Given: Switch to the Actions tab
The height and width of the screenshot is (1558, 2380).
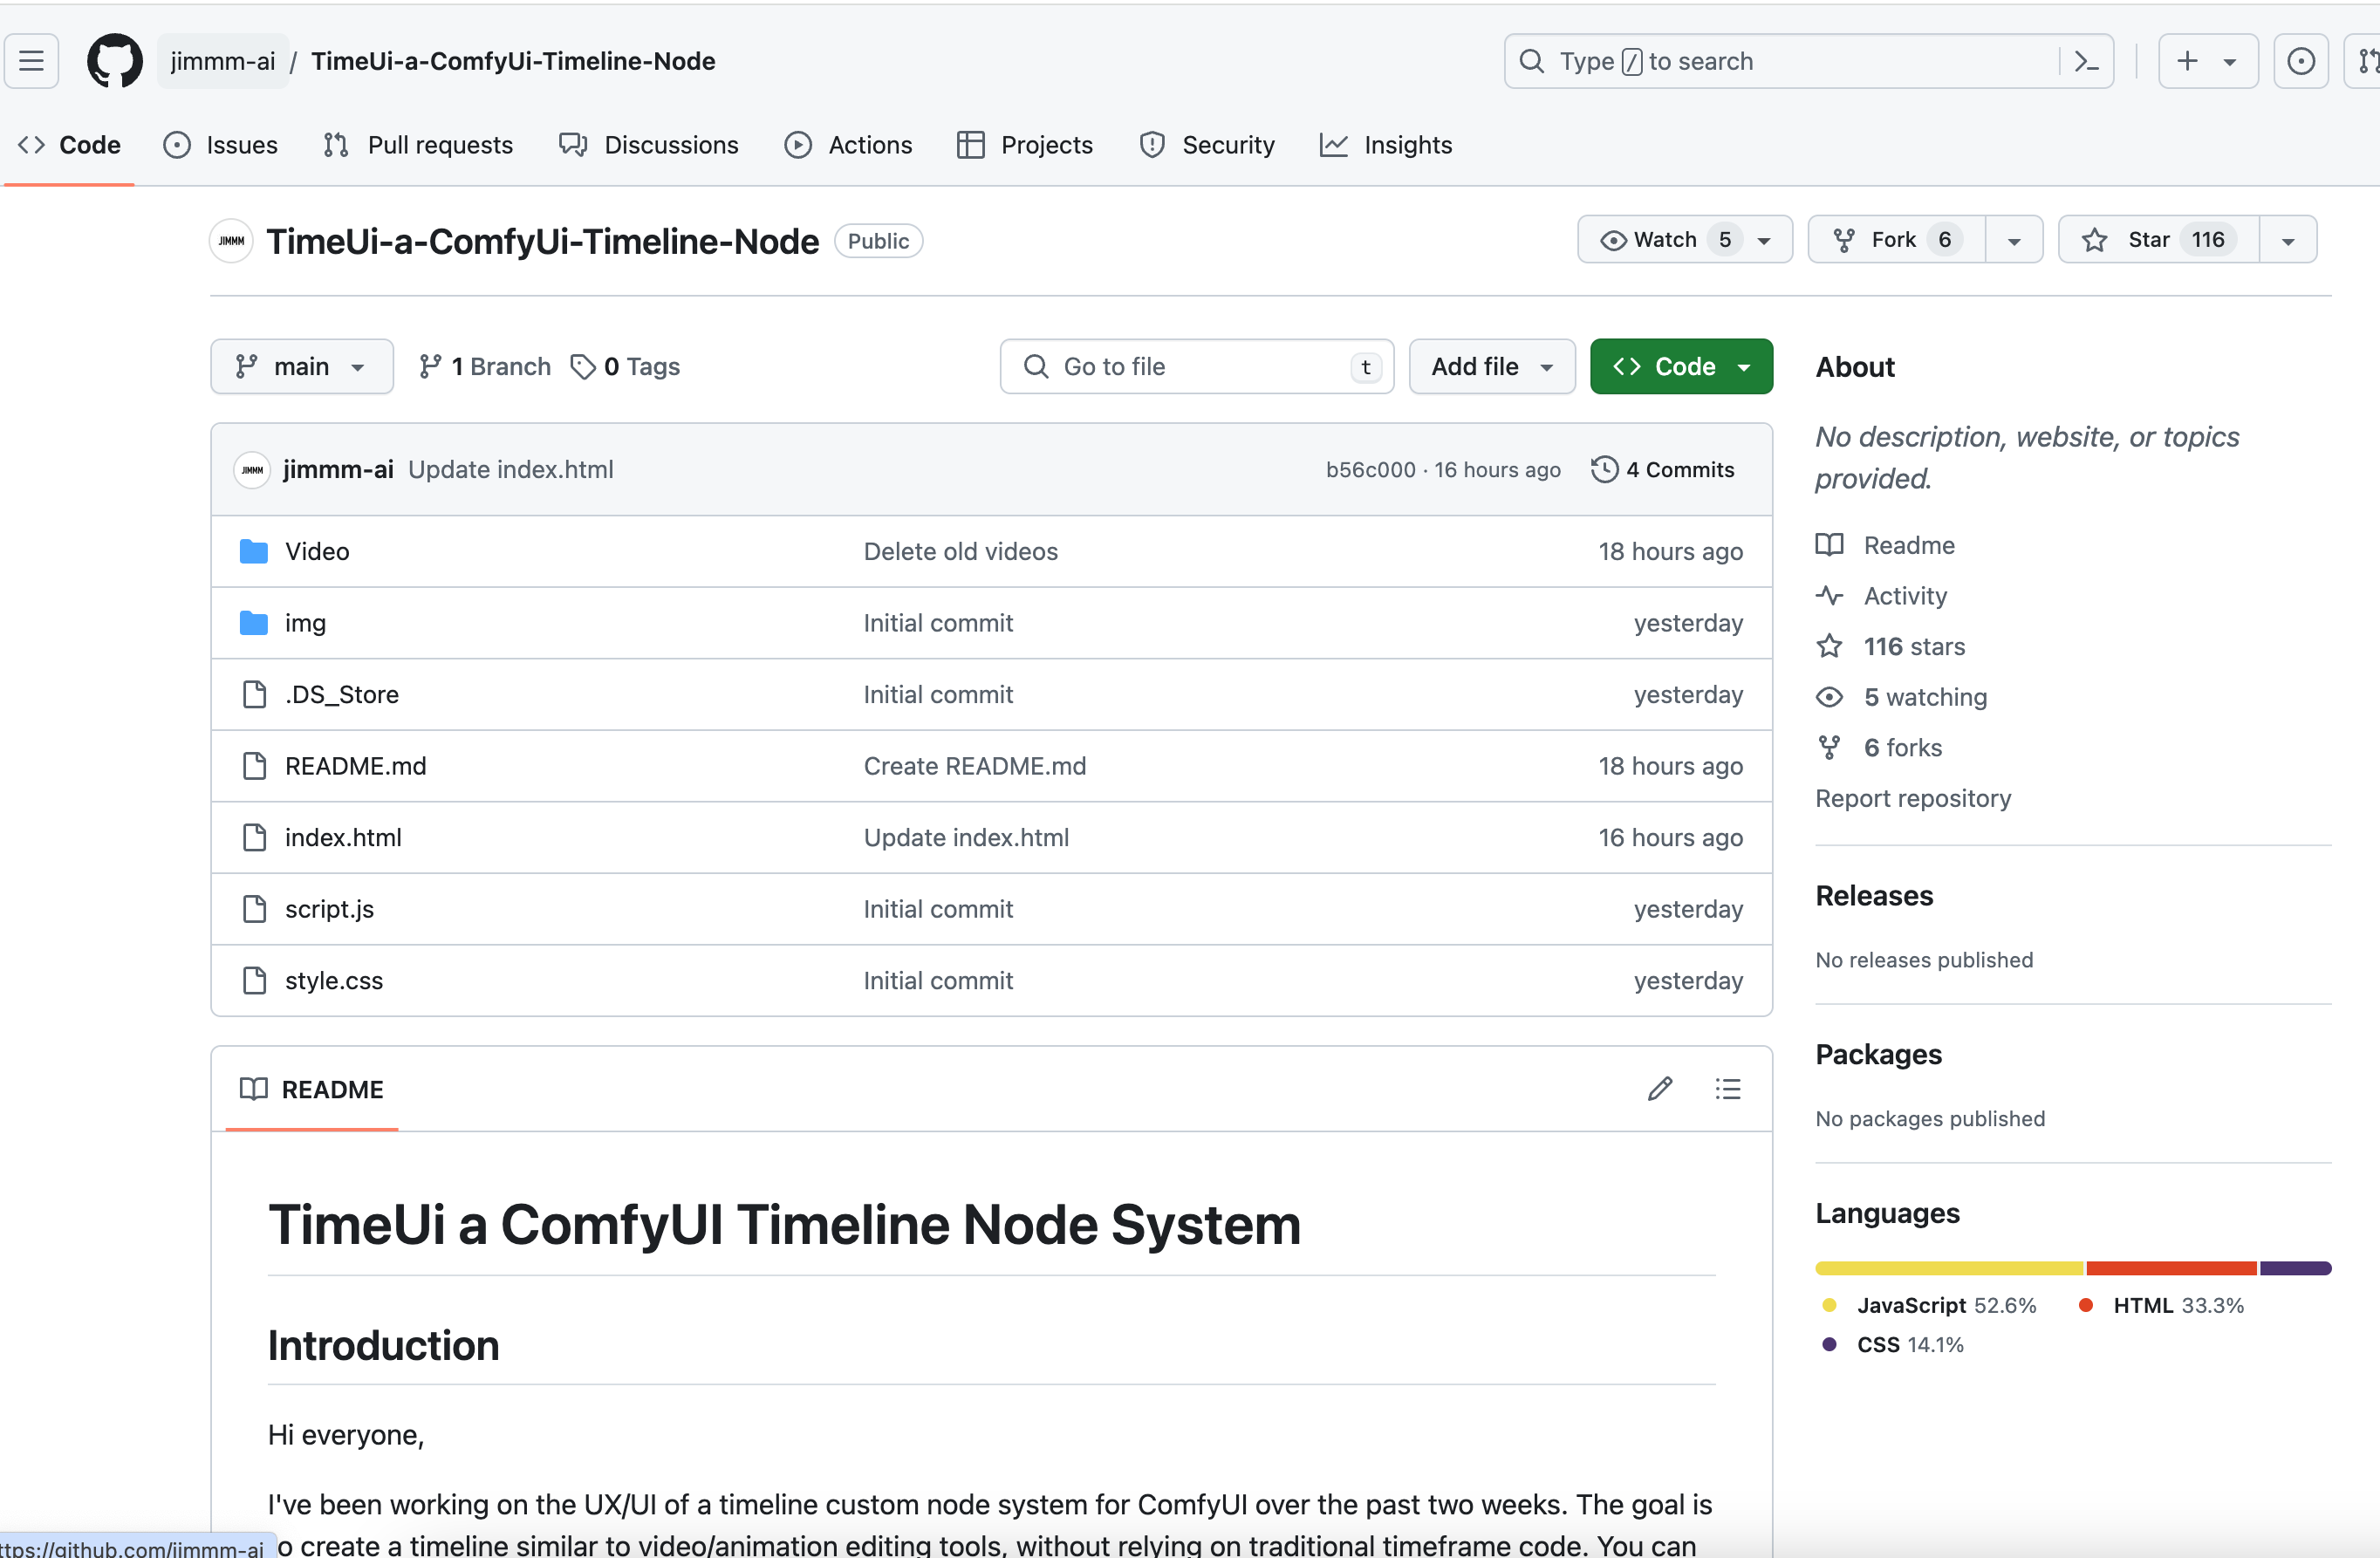Looking at the screenshot, I should (x=849, y=145).
